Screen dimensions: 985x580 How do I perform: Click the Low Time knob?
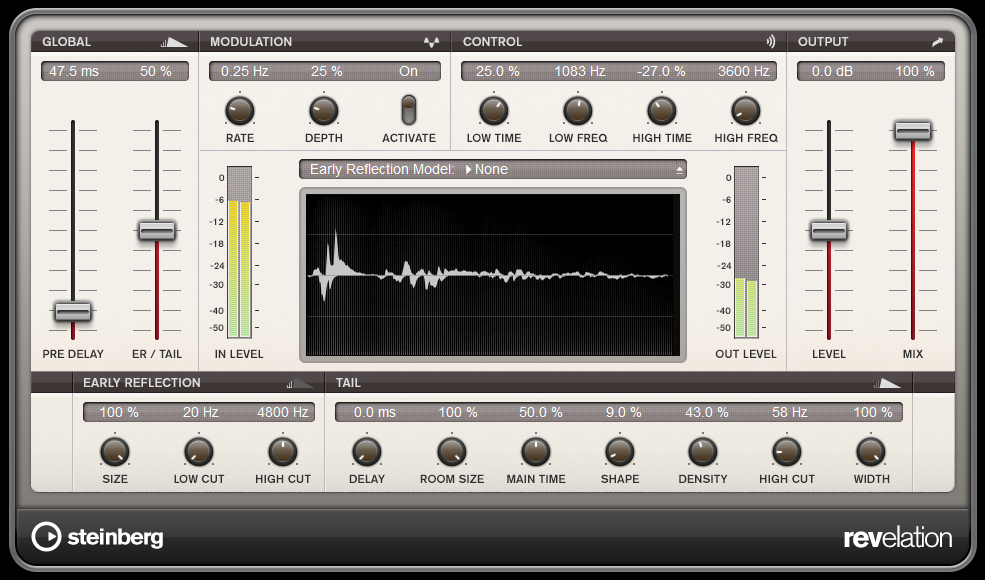494,111
